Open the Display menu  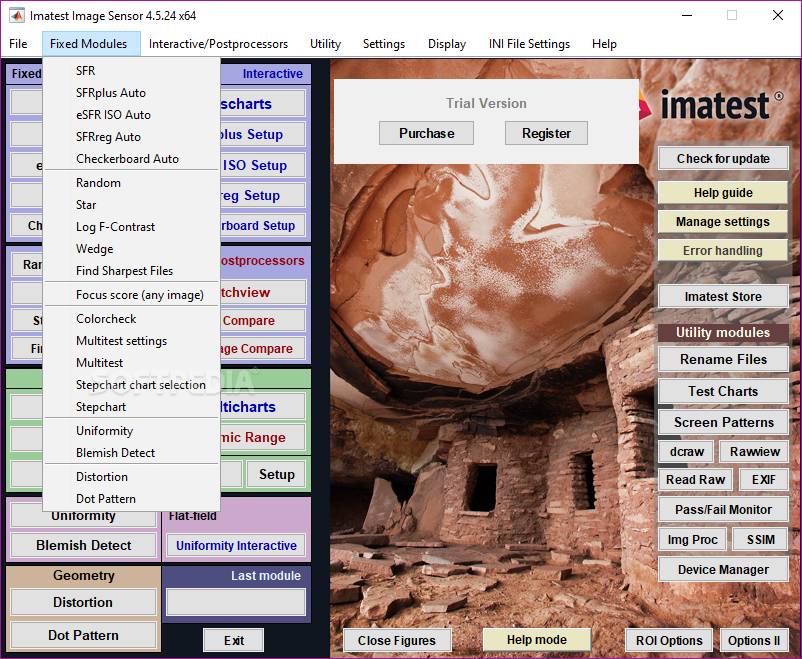tap(447, 44)
